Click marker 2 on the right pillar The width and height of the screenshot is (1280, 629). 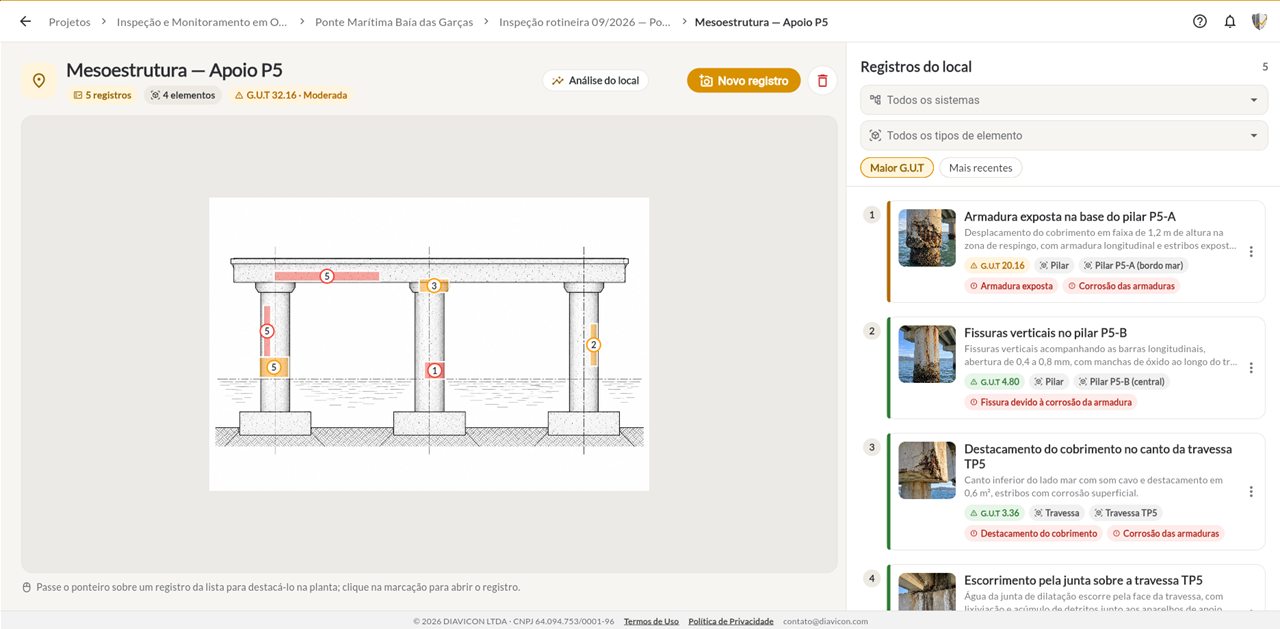593,345
